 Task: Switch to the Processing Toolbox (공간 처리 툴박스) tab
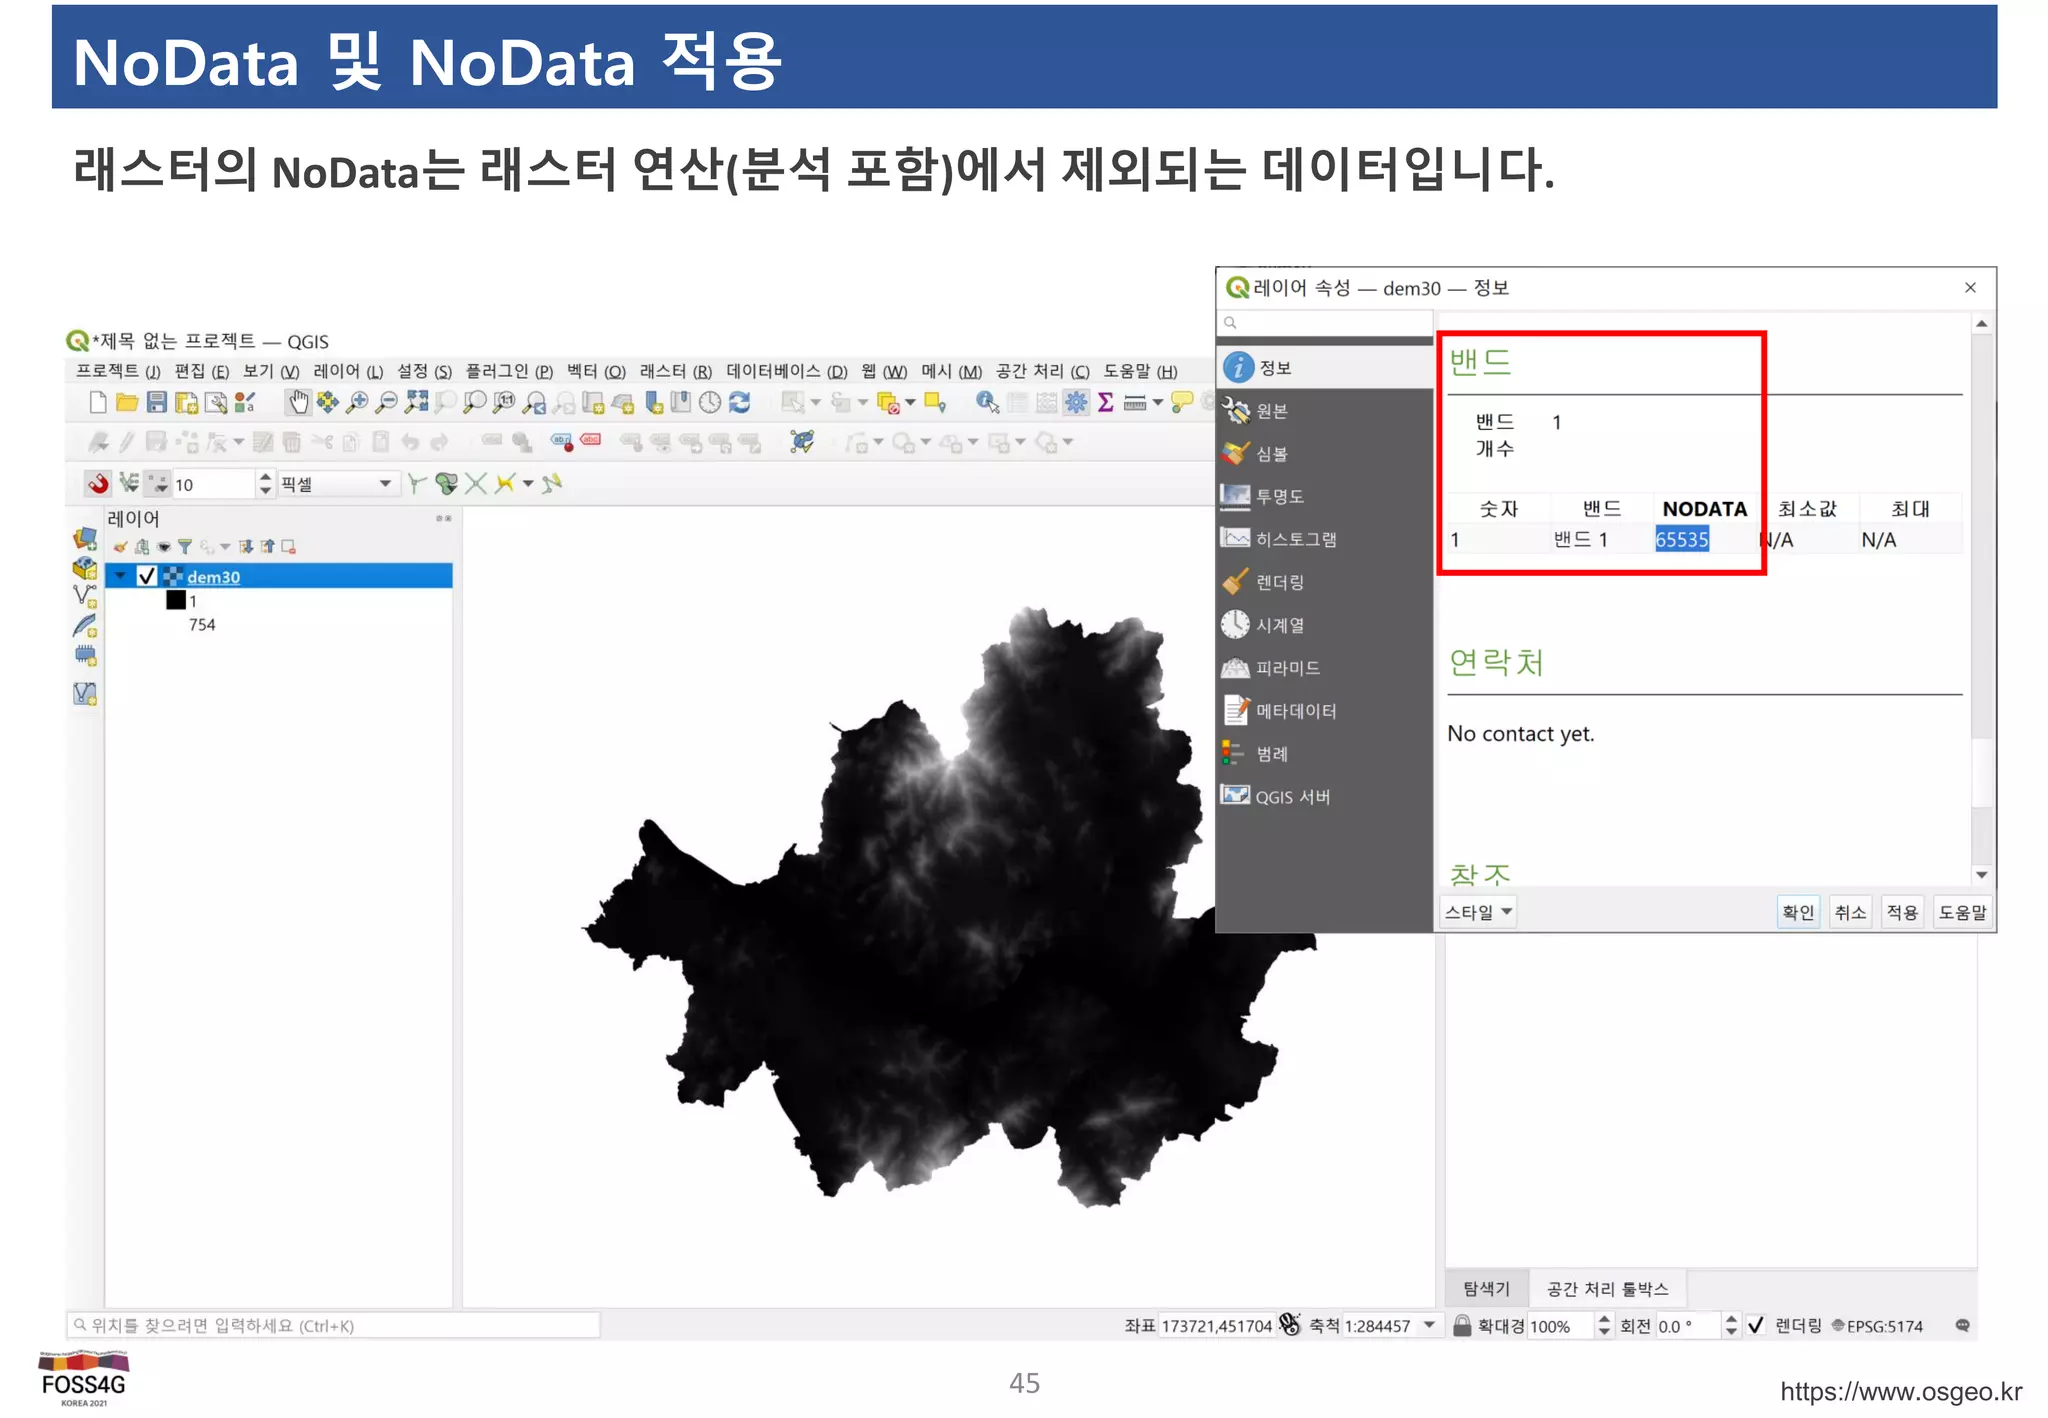pyautogui.click(x=1607, y=1289)
